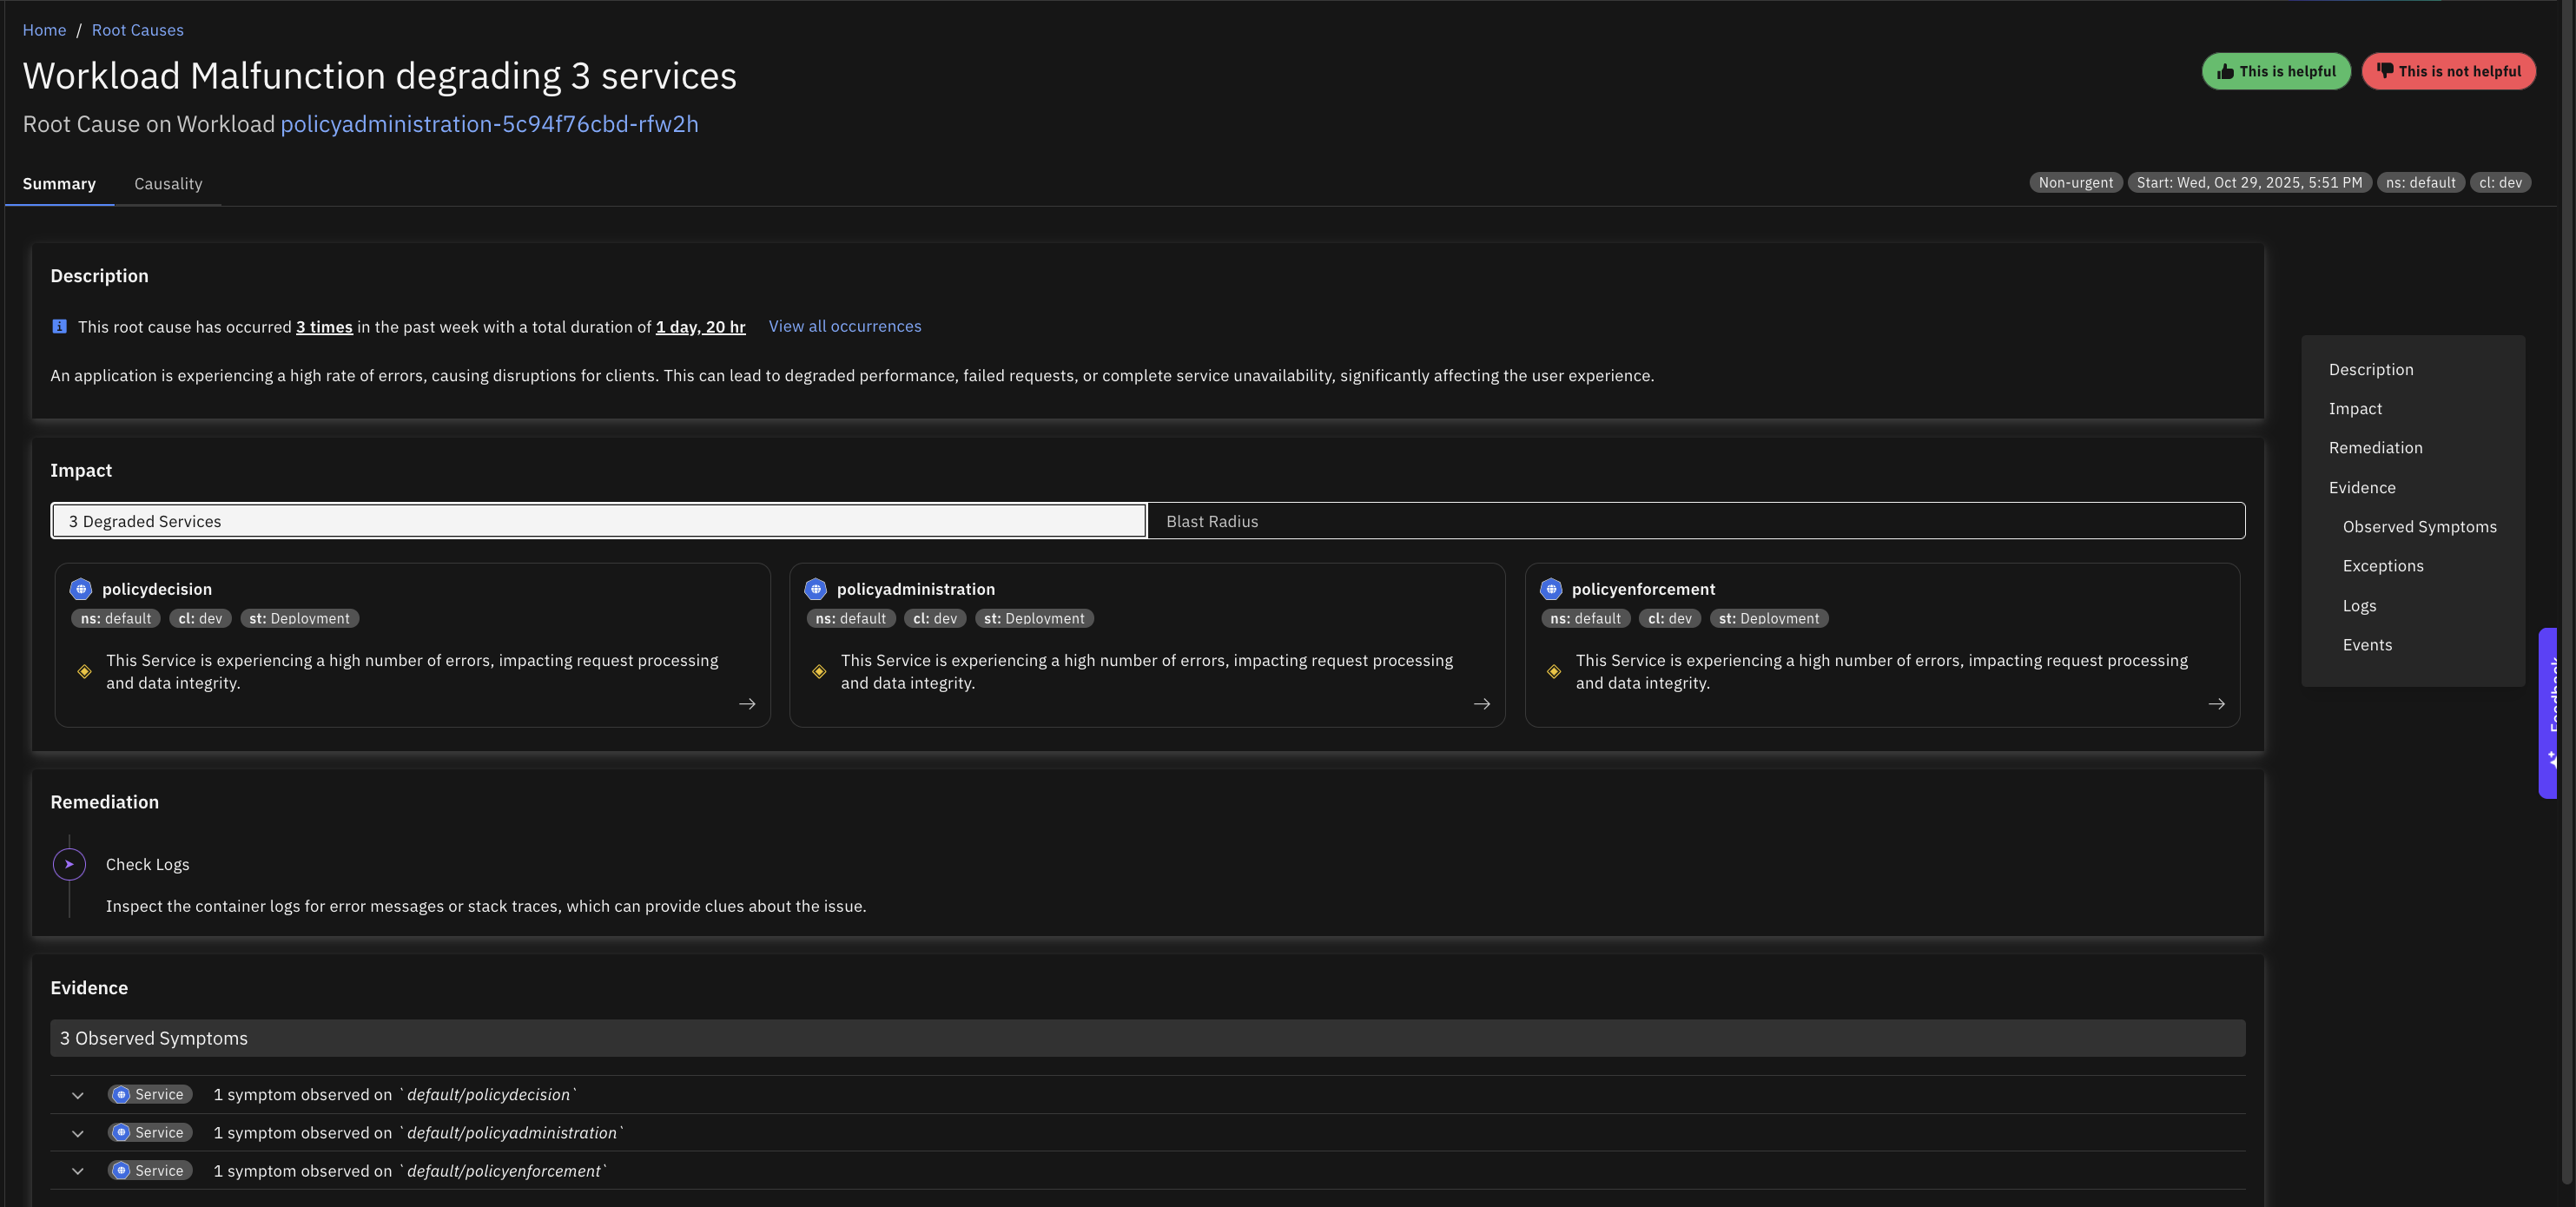This screenshot has width=2576, height=1207.
Task: Click the blue info icon in Description
Action: 59,327
